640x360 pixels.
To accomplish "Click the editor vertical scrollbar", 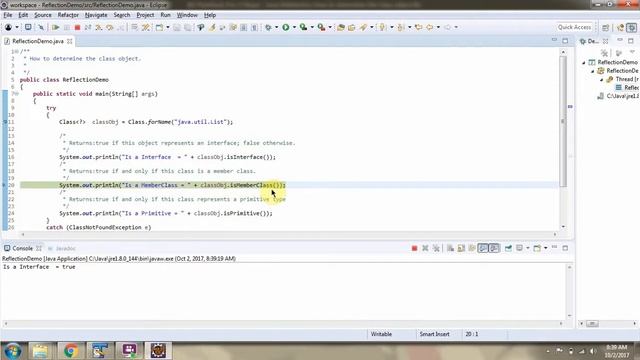I will [563, 121].
